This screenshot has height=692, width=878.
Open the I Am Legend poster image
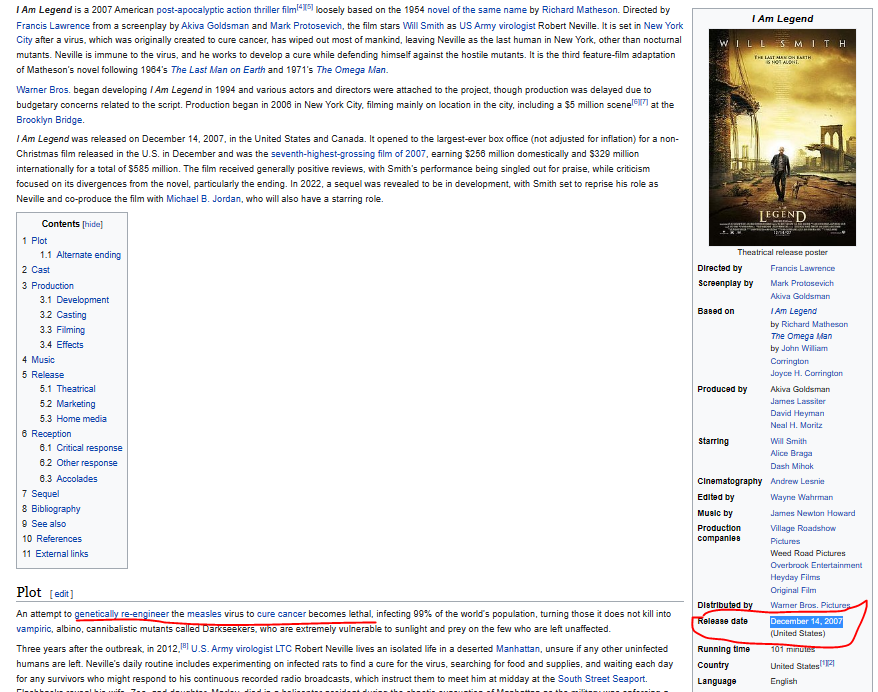point(782,137)
